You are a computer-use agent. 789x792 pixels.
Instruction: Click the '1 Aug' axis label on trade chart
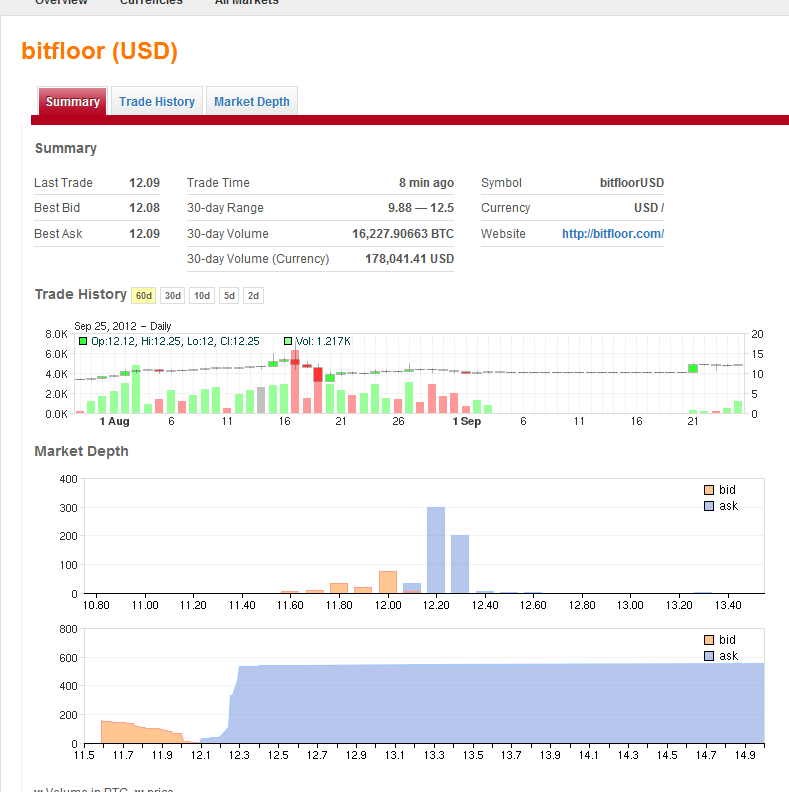pyautogui.click(x=114, y=421)
